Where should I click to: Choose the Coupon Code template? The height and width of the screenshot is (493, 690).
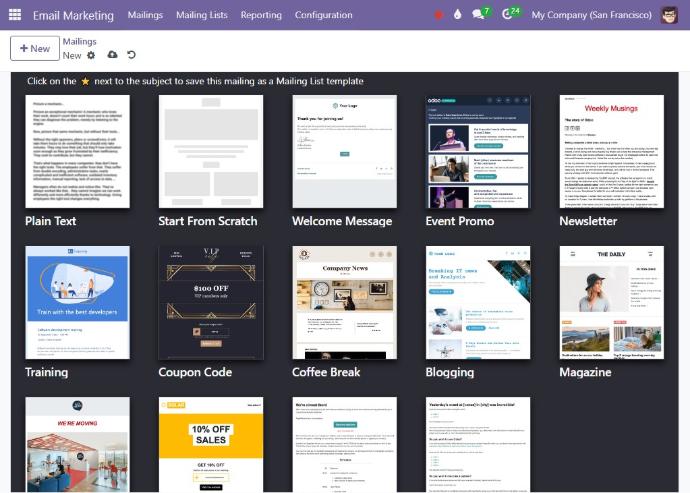(x=211, y=302)
